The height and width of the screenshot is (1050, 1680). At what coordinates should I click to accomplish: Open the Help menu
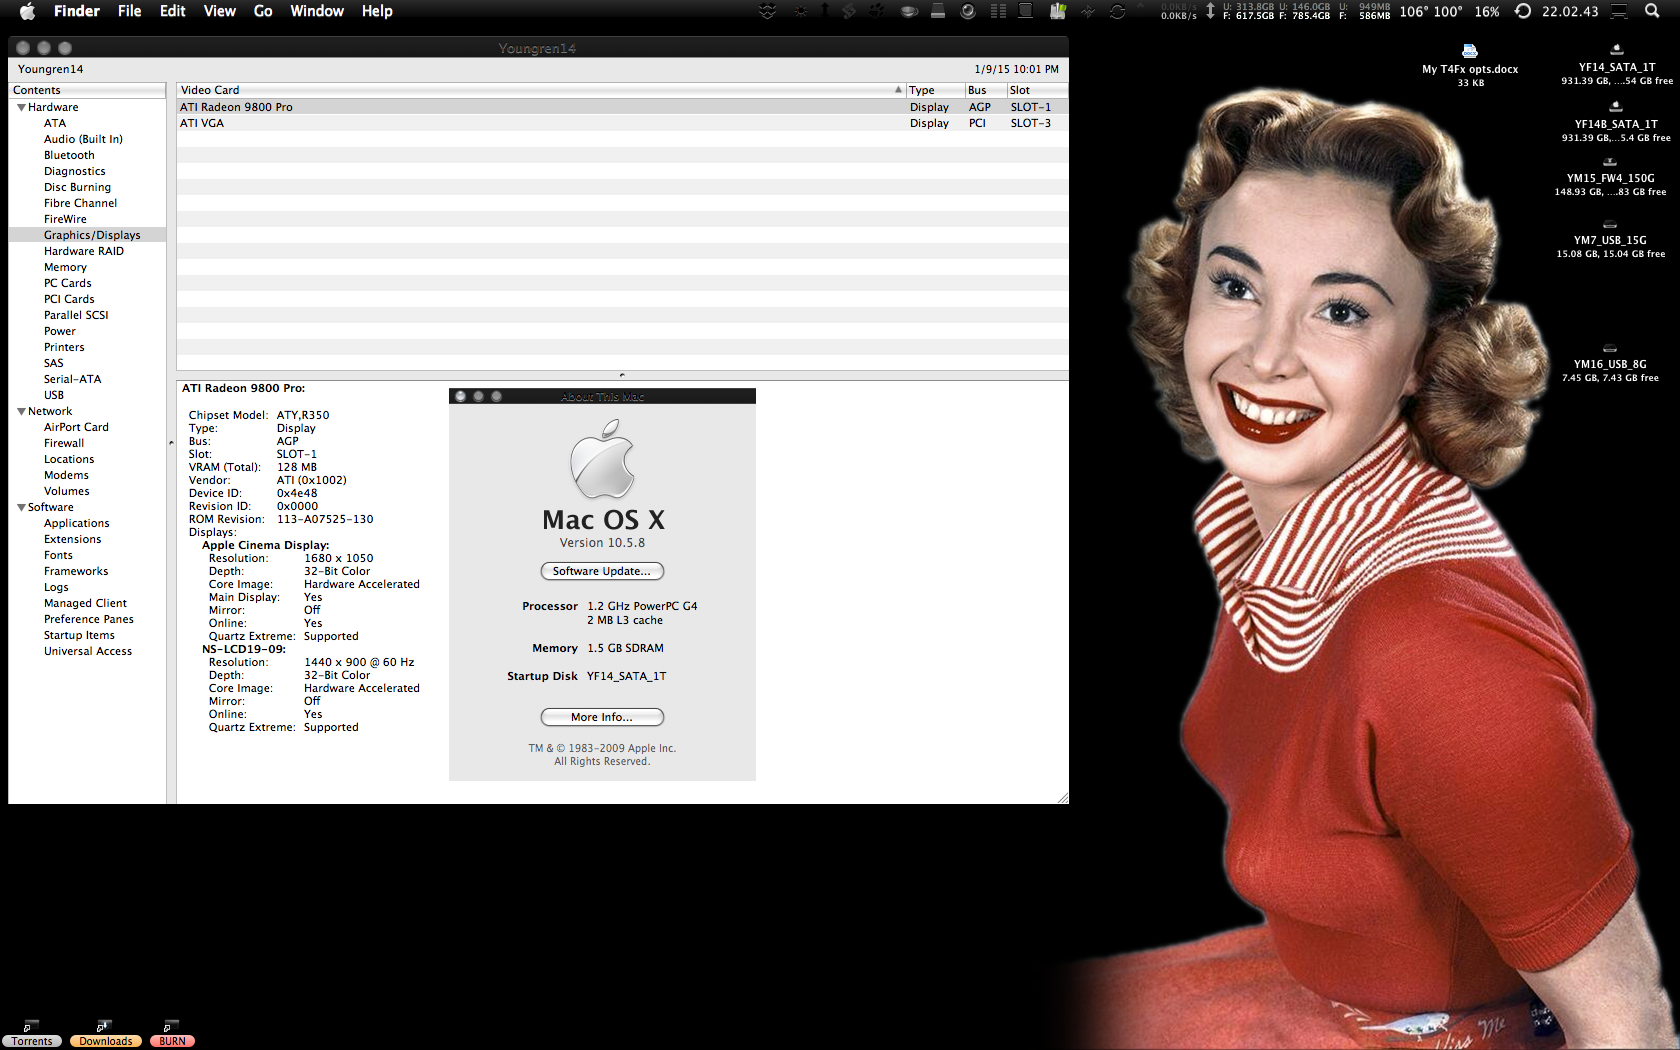click(x=377, y=11)
